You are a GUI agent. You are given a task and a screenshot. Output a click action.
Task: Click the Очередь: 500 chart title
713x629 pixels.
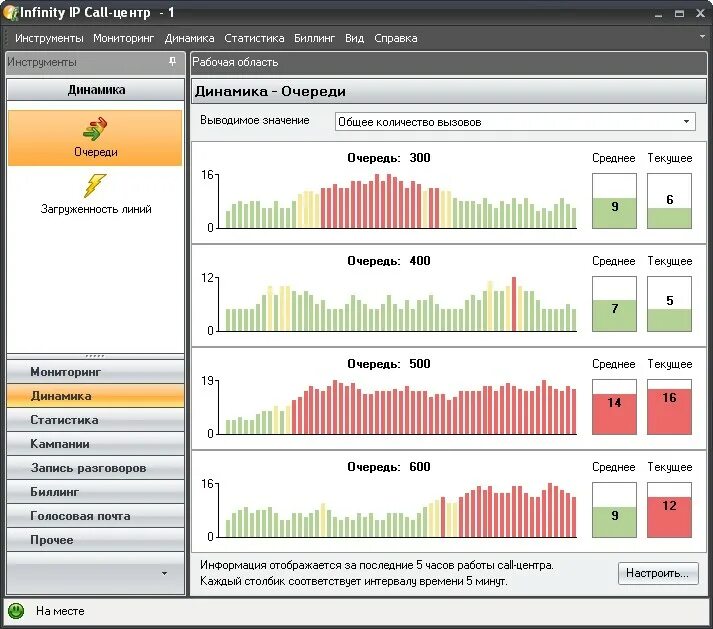click(x=389, y=364)
